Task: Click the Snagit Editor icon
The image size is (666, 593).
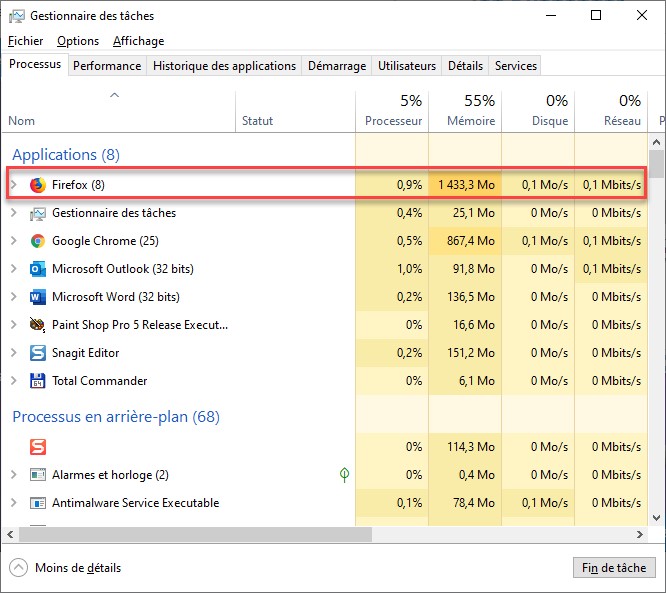Action: click(x=38, y=353)
